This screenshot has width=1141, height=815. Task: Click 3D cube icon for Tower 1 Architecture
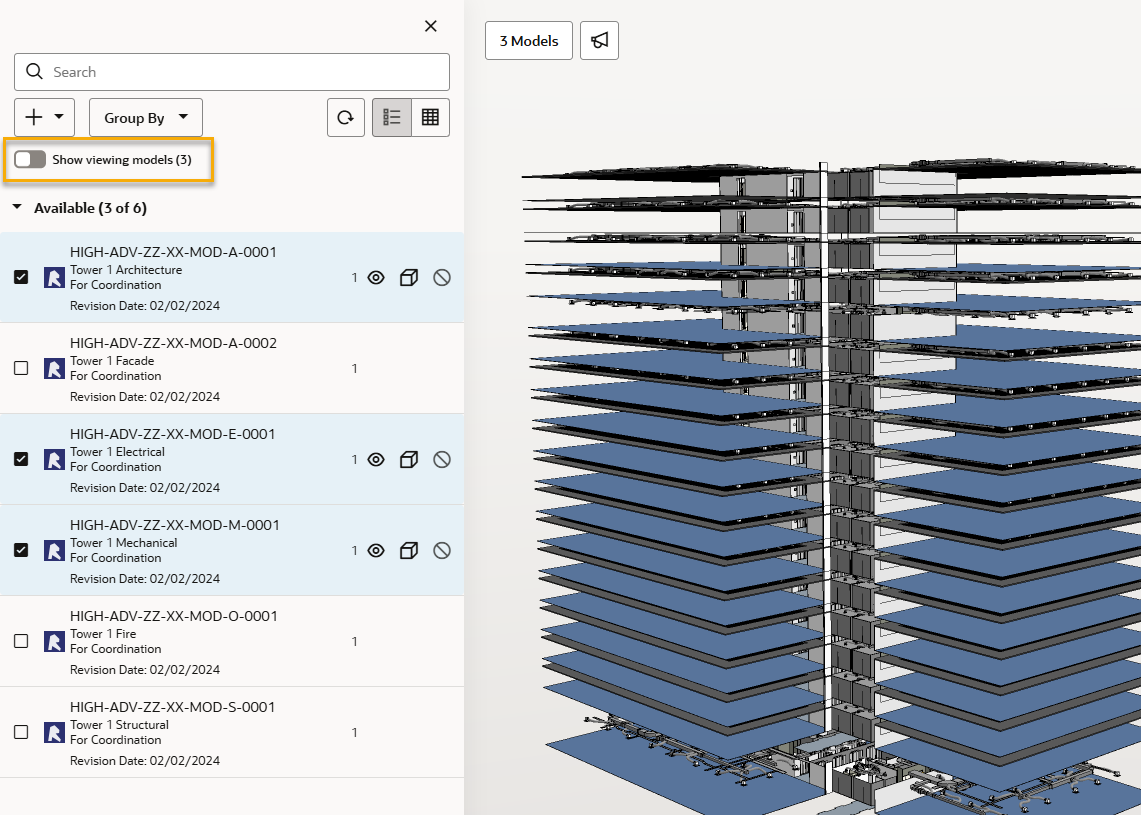(408, 278)
